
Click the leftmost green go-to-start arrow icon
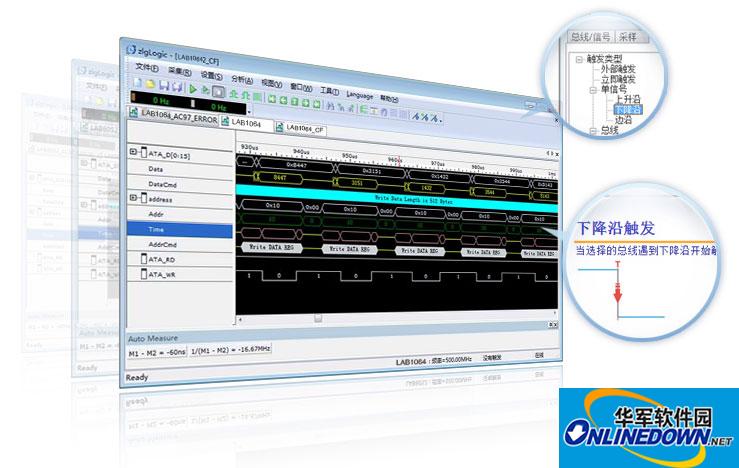pyautogui.click(x=271, y=99)
